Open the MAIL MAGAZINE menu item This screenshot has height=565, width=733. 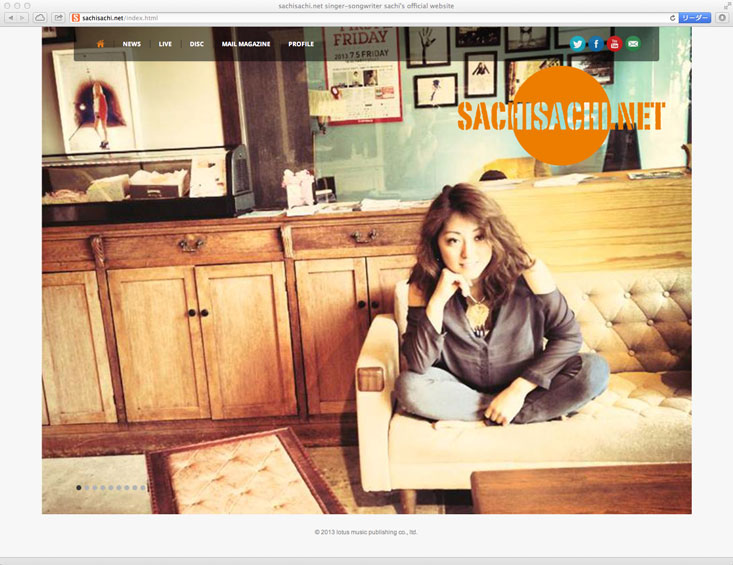(x=246, y=44)
